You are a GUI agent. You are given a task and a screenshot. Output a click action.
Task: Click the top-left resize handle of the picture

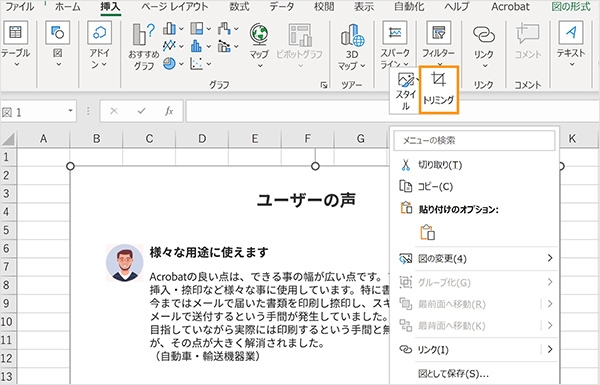(x=70, y=166)
